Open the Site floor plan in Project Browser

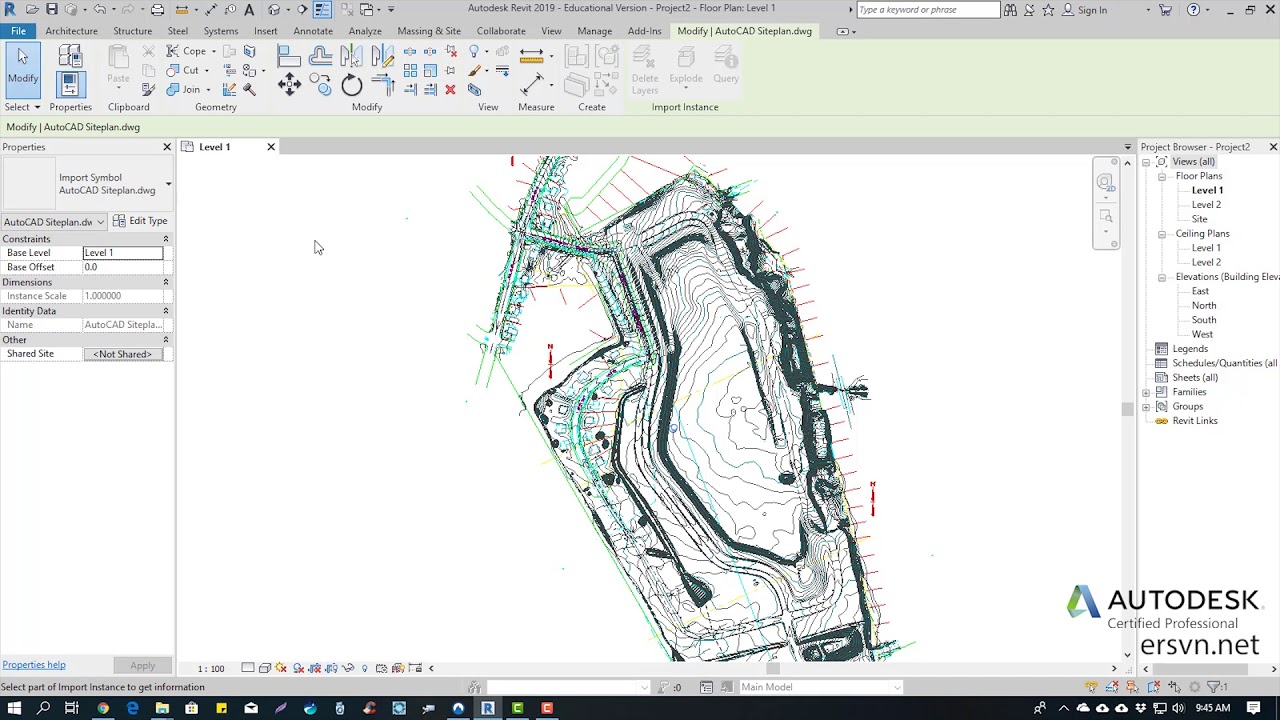click(x=1199, y=219)
